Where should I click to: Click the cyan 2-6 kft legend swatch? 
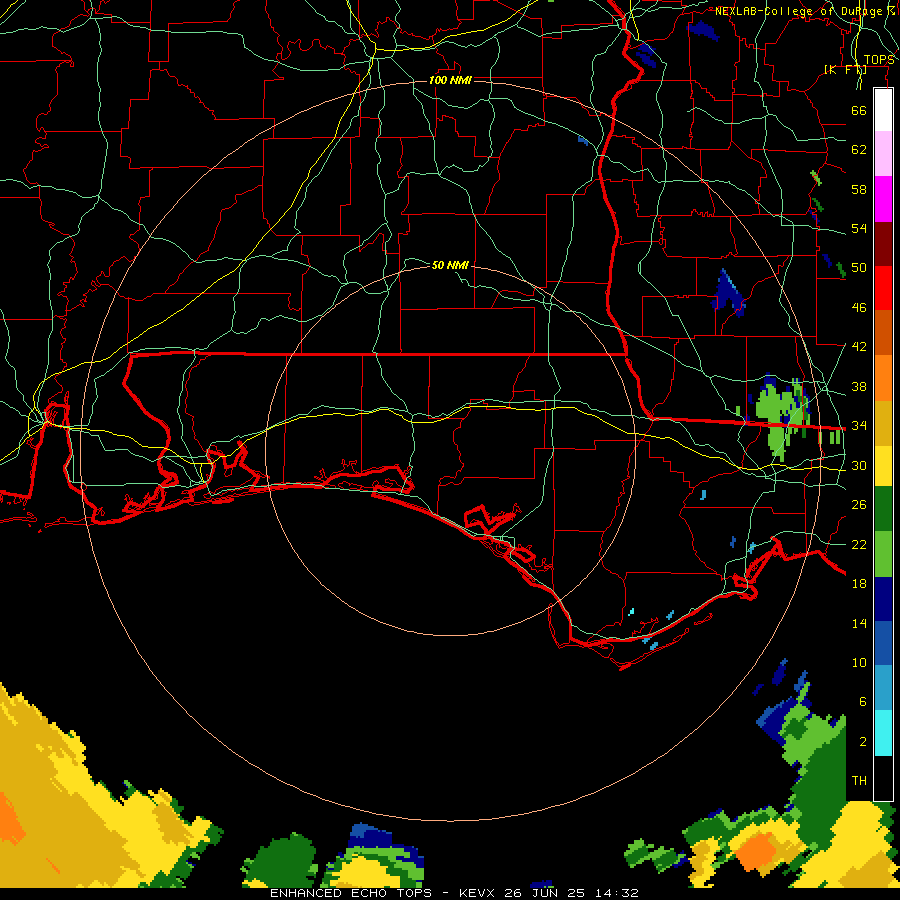(x=883, y=733)
